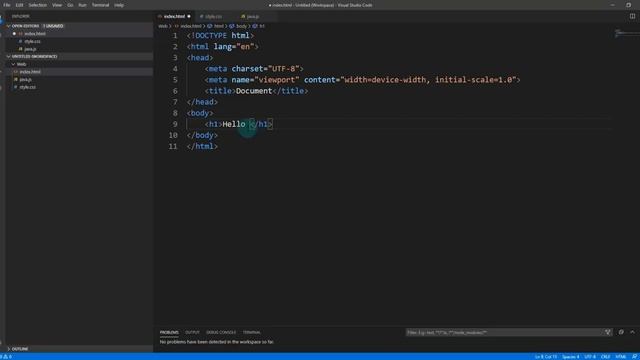Click the Explorer panel title
This screenshot has height=360, width=640.
tap(20, 16)
